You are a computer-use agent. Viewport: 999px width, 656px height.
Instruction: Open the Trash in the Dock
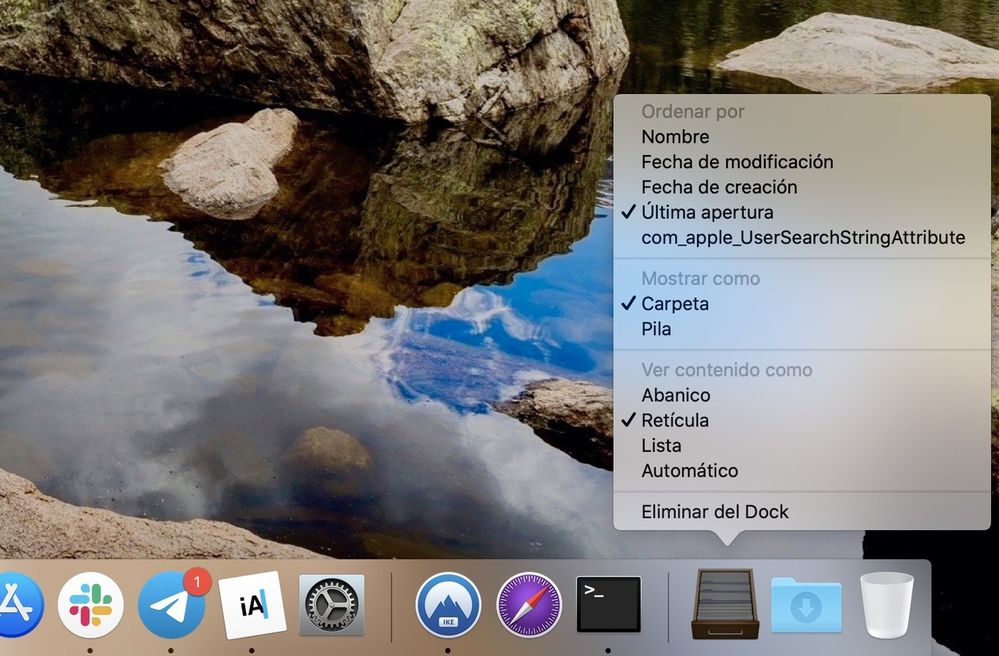[x=887, y=605]
